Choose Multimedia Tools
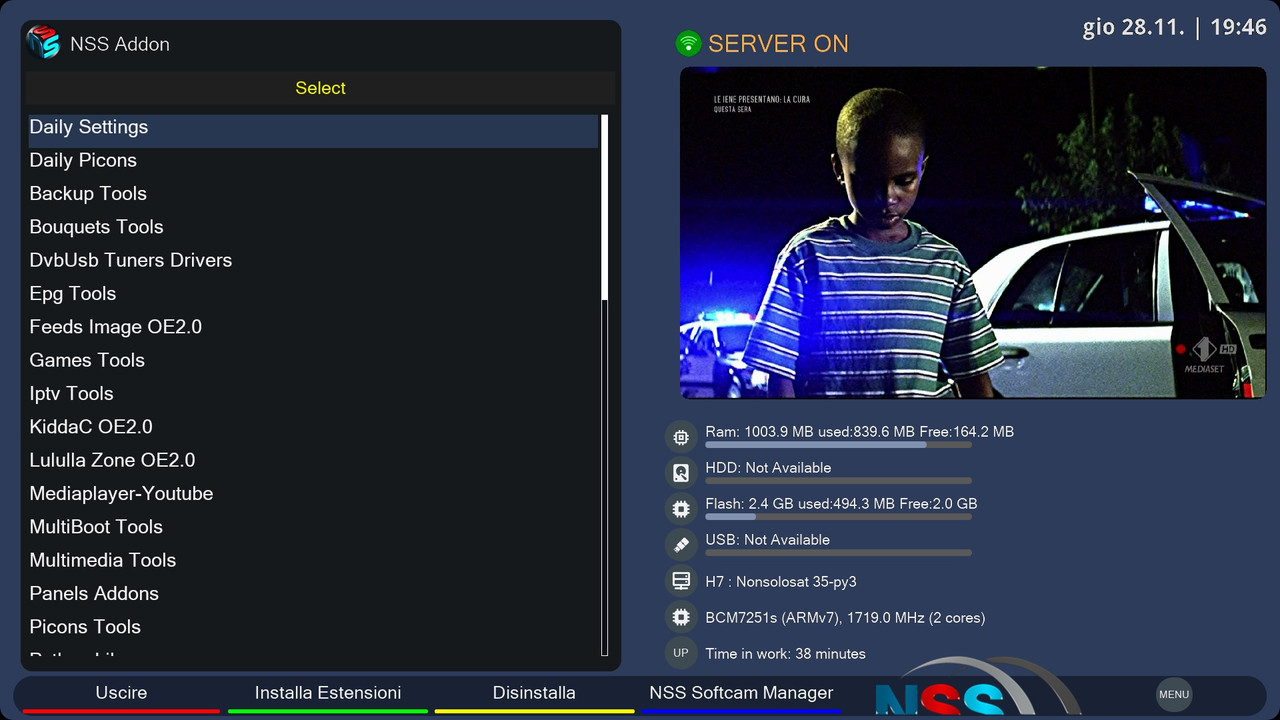The height and width of the screenshot is (720, 1280). pyautogui.click(x=313, y=560)
